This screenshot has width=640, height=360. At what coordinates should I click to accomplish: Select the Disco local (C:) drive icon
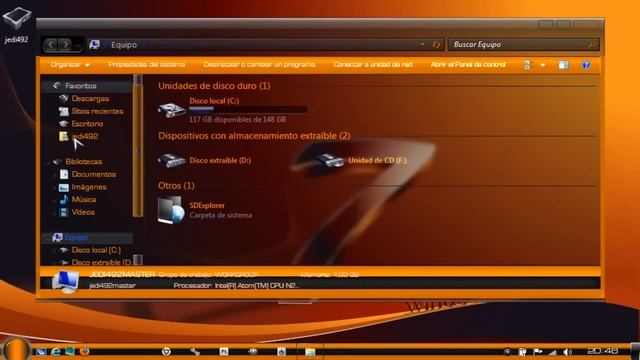(x=171, y=110)
